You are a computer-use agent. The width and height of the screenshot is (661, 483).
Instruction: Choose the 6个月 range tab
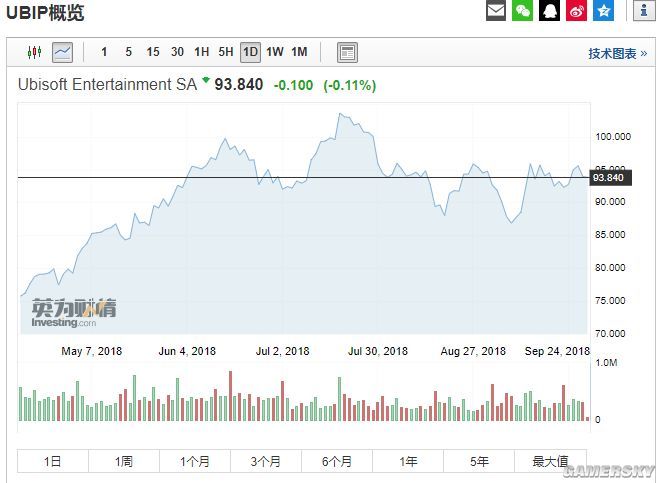pos(337,461)
